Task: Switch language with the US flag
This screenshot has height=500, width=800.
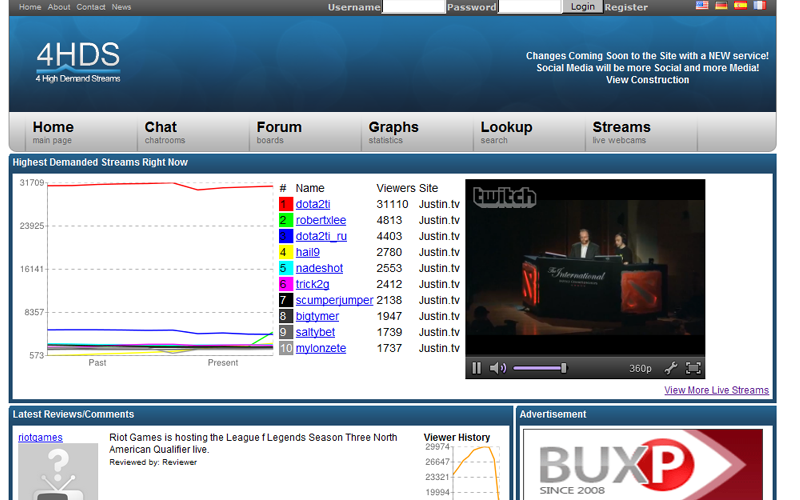Action: [x=703, y=6]
